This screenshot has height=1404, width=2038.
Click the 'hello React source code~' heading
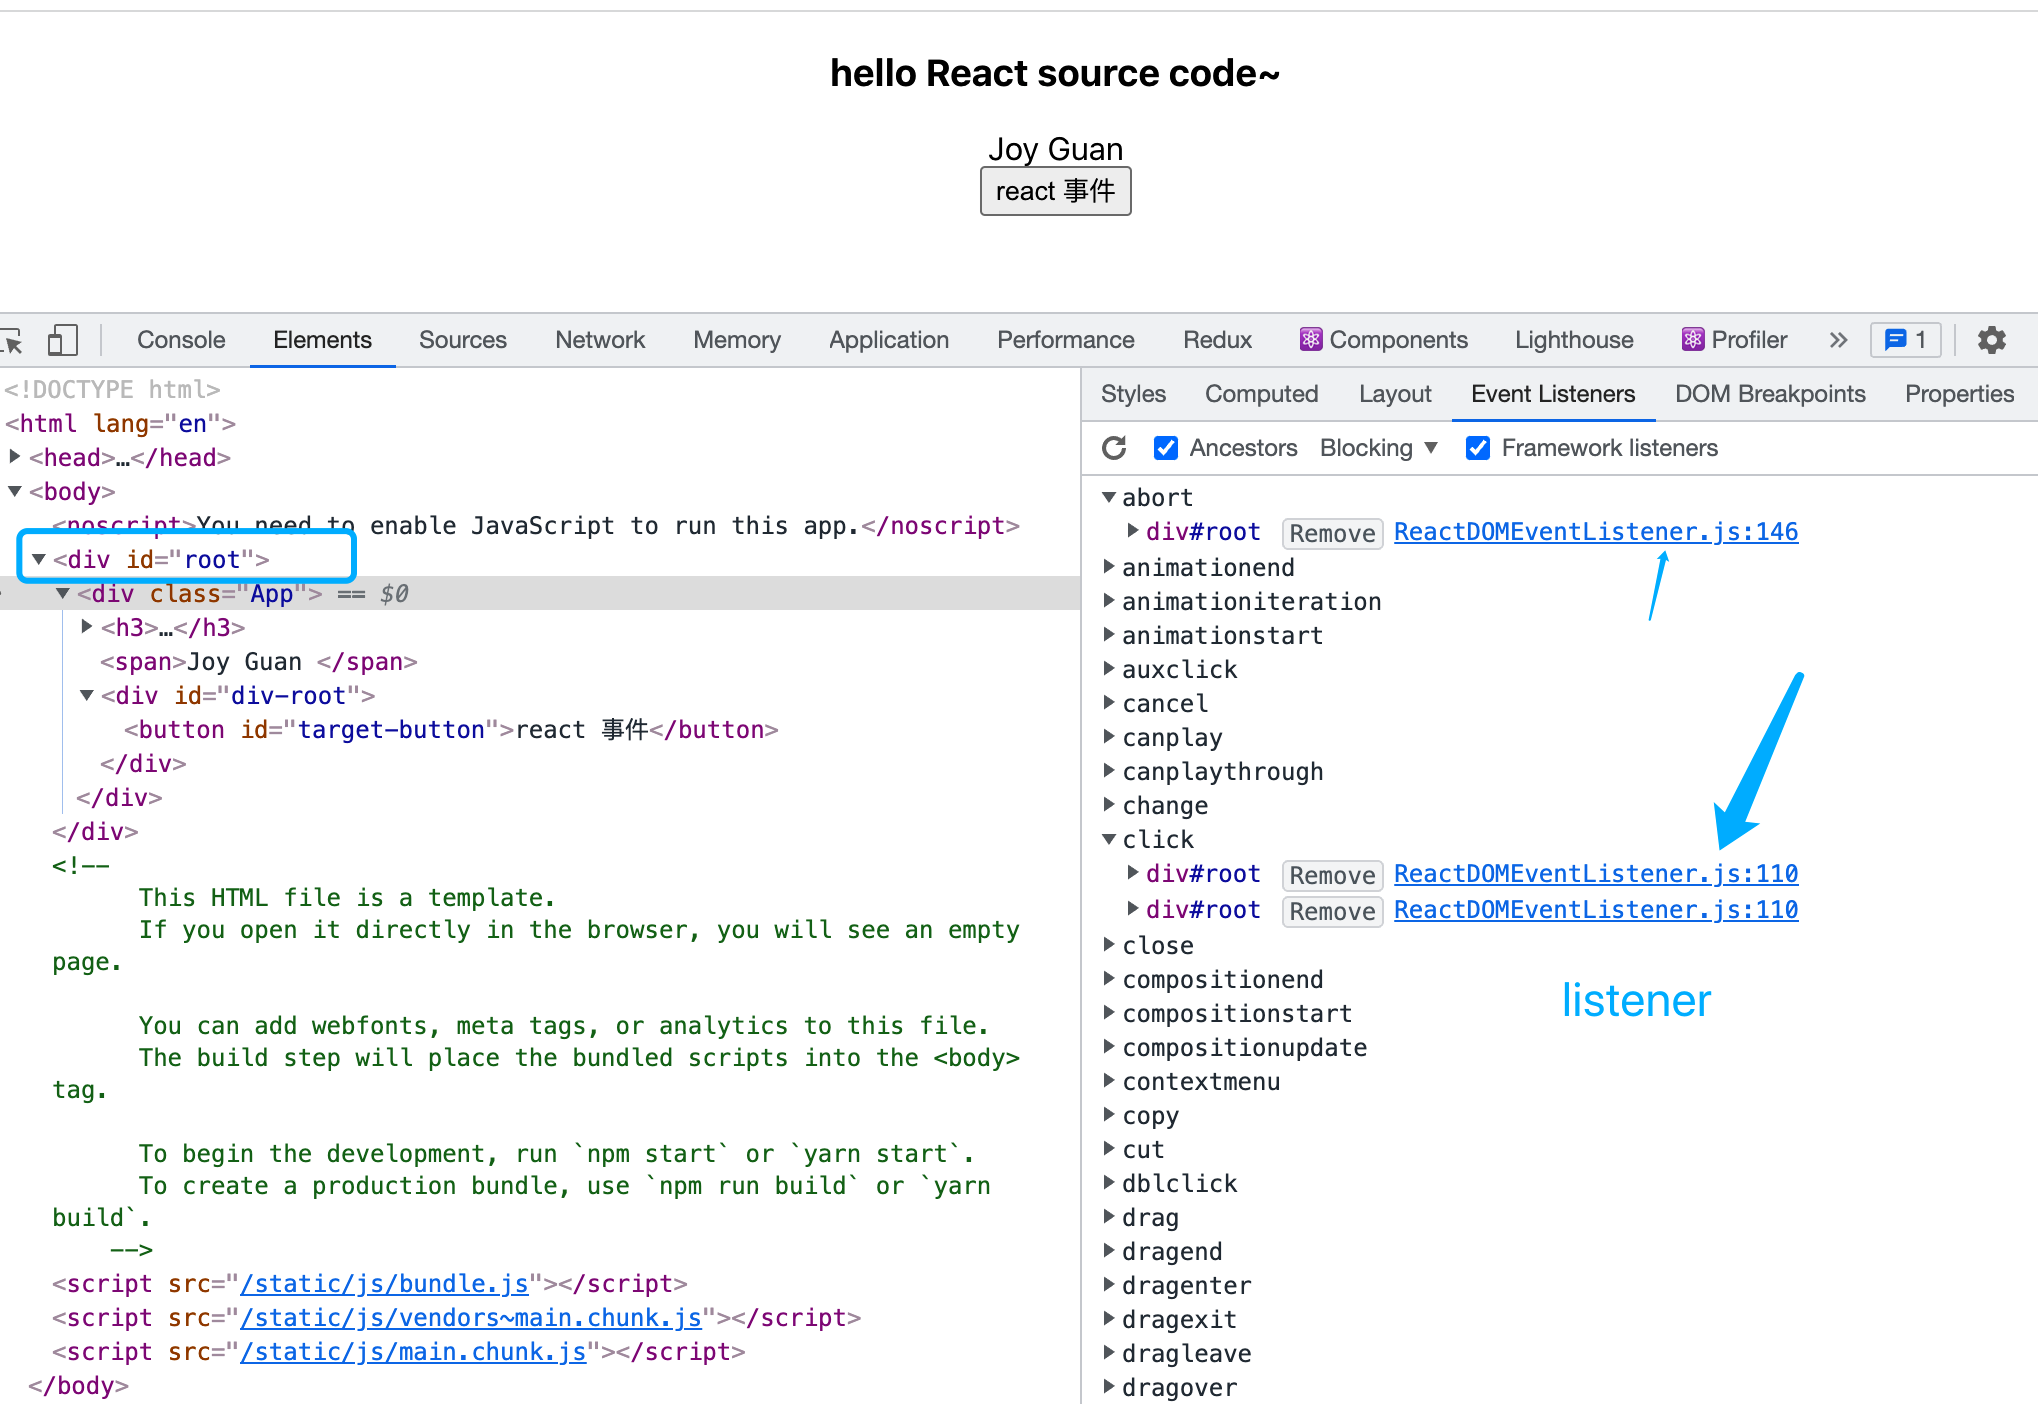[1055, 73]
